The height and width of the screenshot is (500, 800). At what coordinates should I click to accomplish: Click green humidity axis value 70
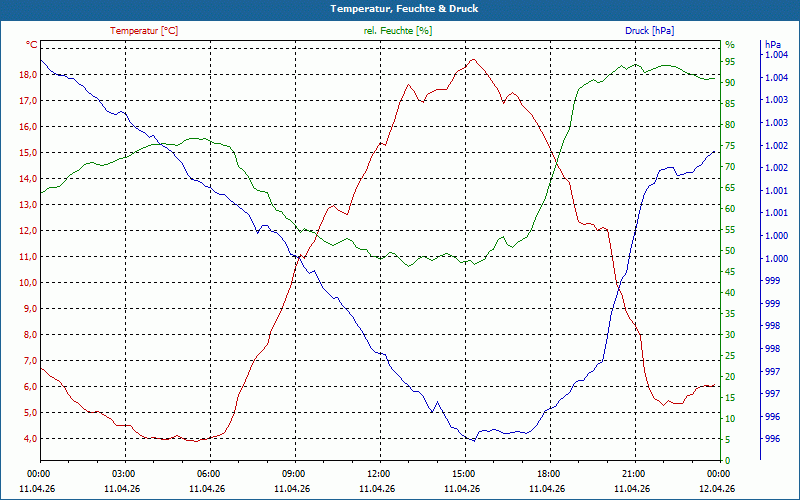click(730, 167)
